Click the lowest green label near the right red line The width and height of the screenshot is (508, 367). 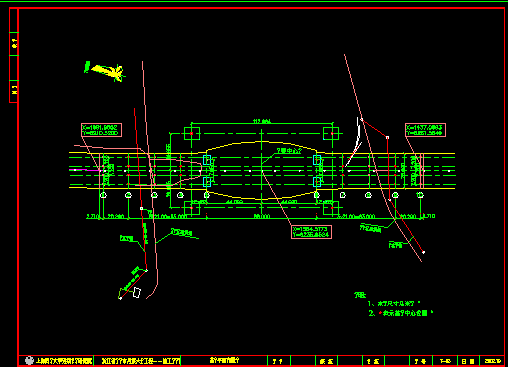[x=396, y=245]
